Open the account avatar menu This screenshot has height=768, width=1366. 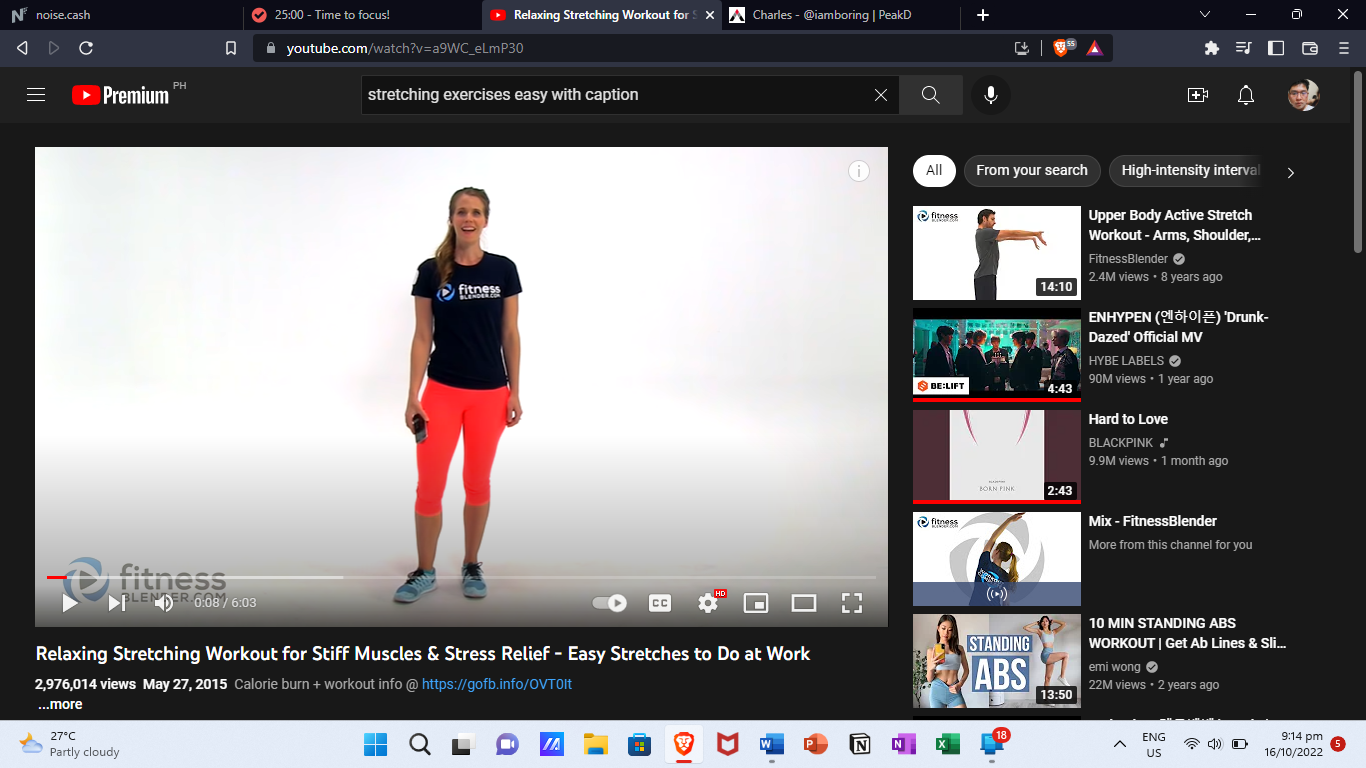pos(1304,95)
